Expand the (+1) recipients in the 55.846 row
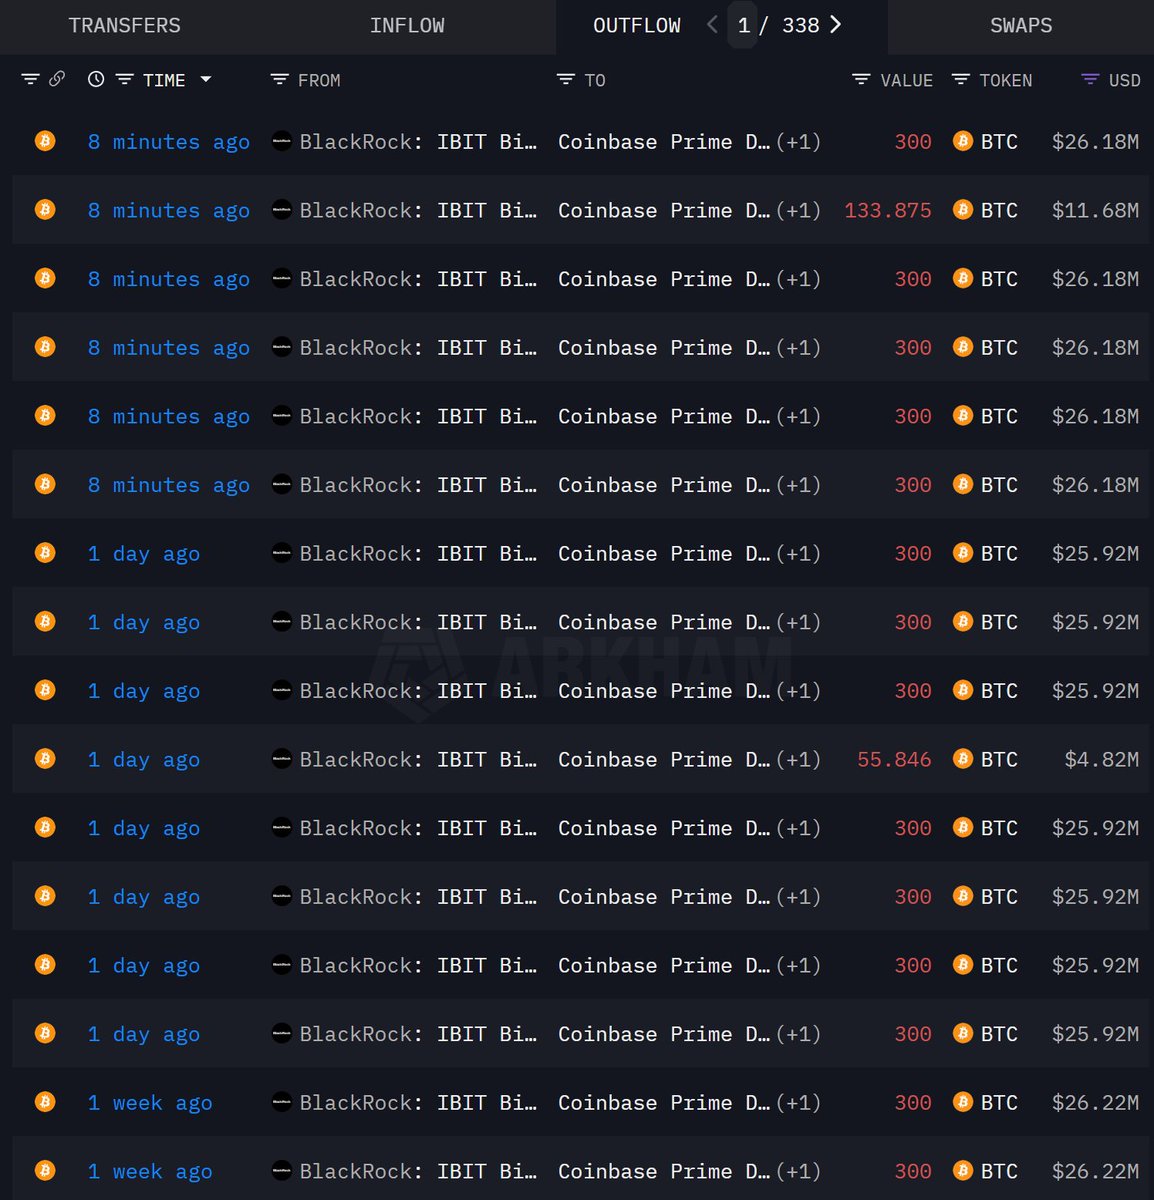 click(x=799, y=760)
